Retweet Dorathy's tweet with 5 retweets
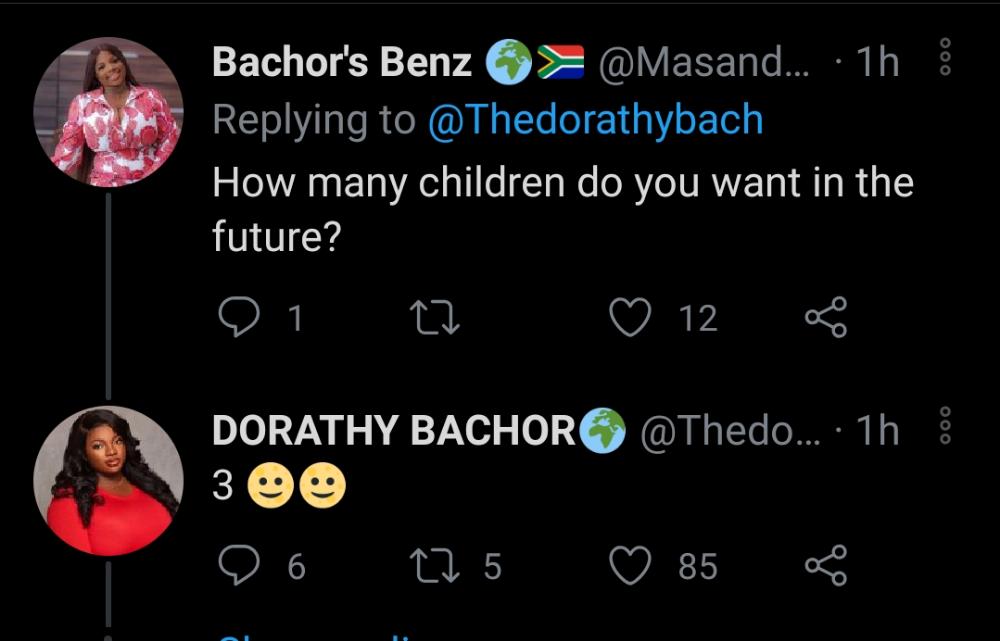 435,567
